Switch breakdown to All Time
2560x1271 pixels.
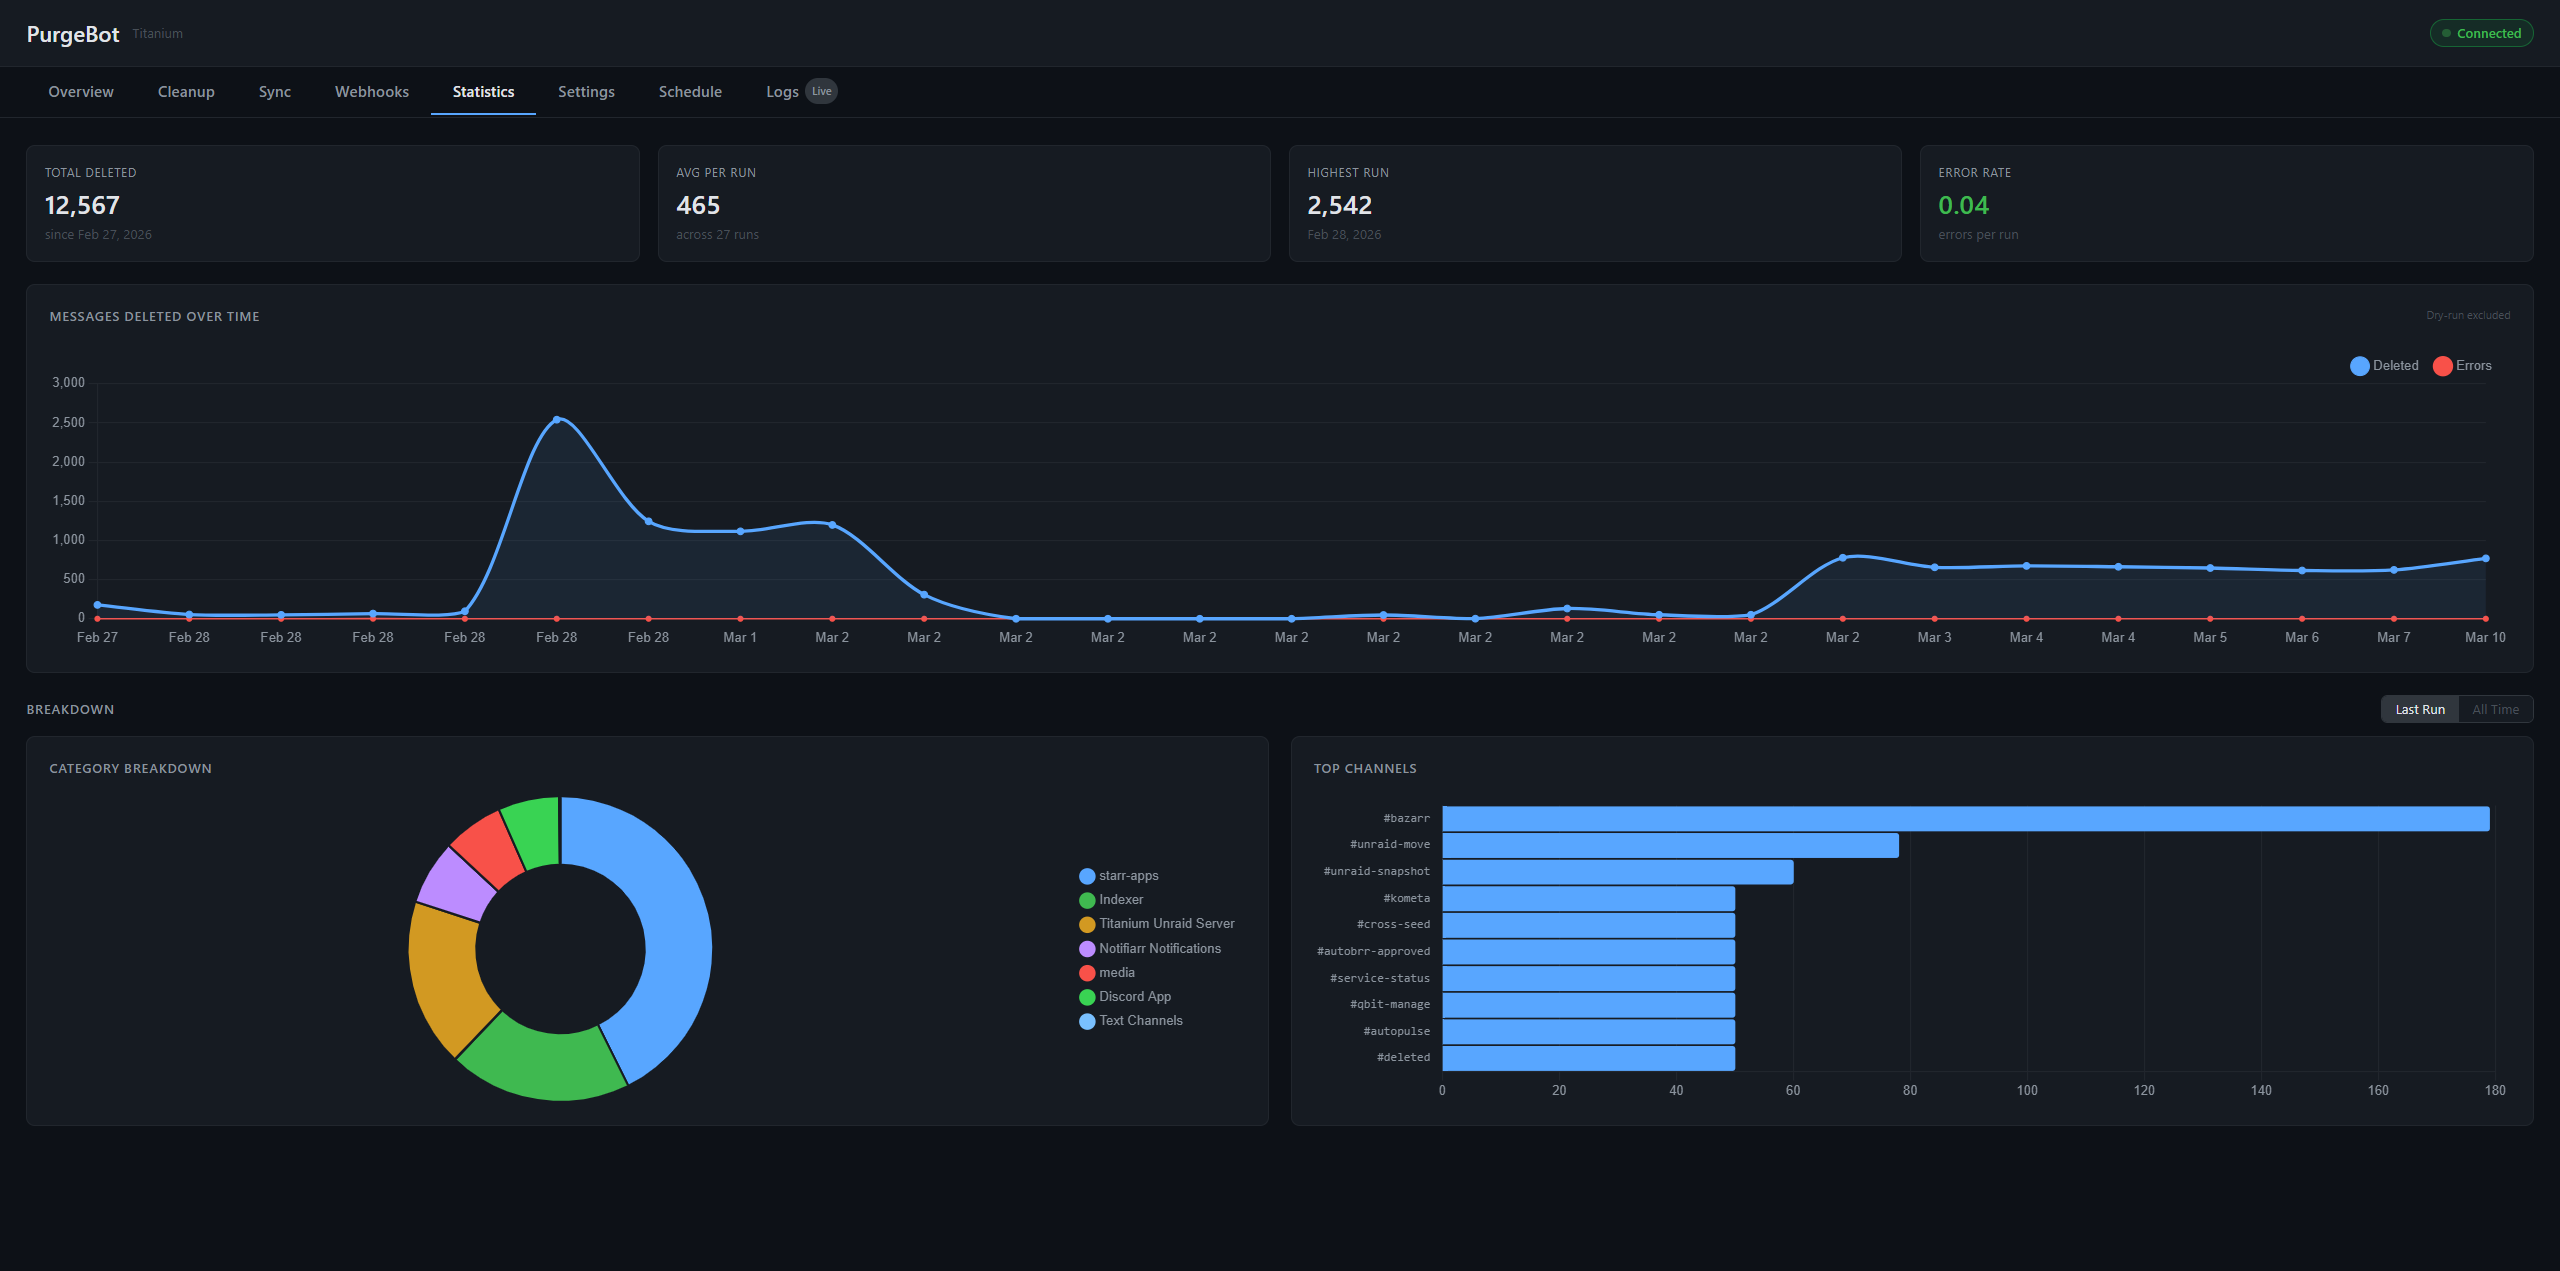click(x=2496, y=709)
